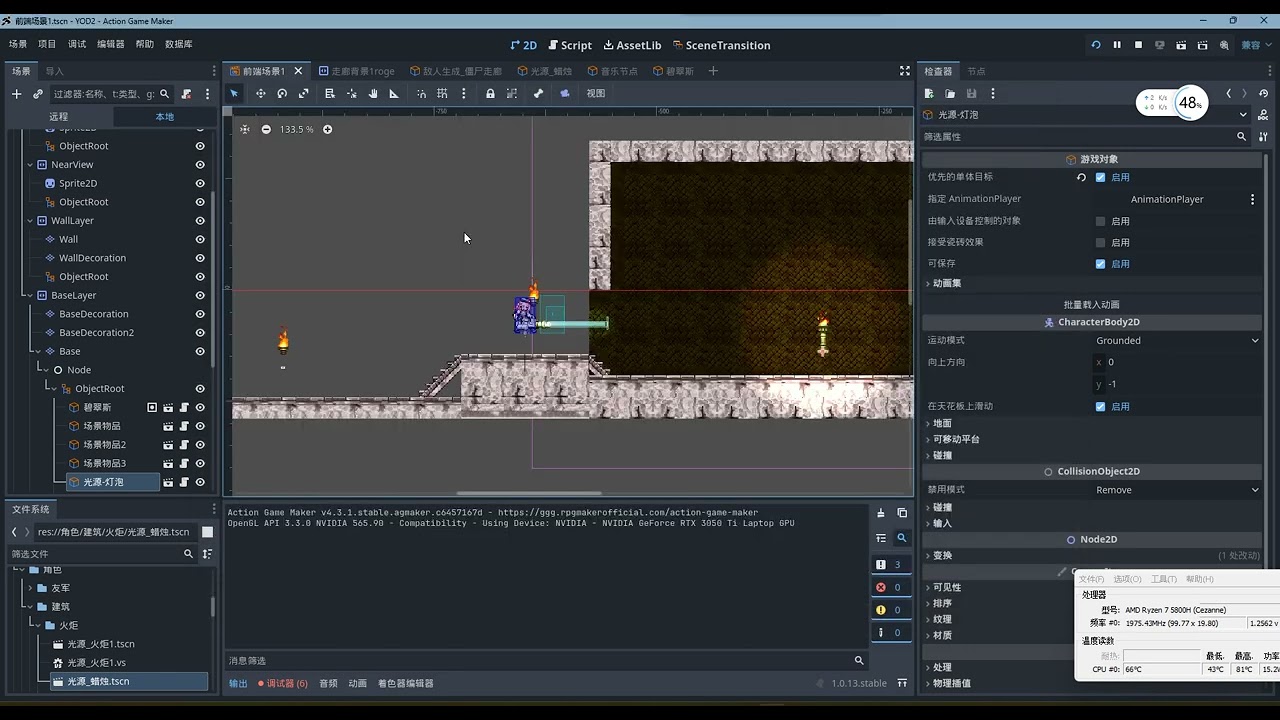Open inspector object history icon
The image size is (1280, 720).
pos(1264,94)
